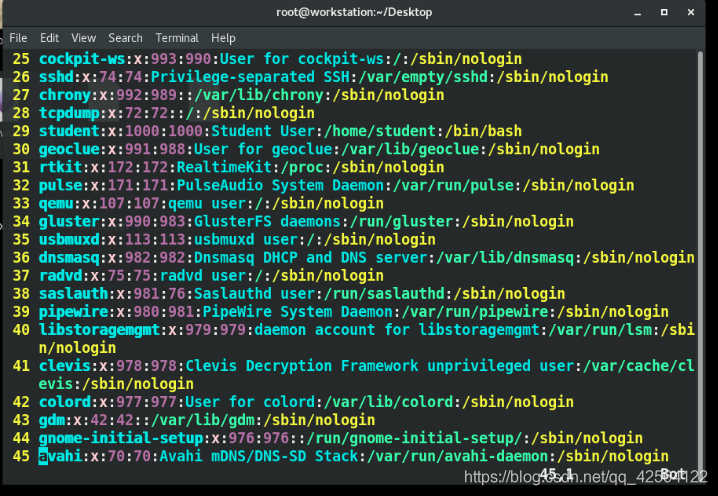Click the username 'cockpit-ws' on line 25
718x496 pixels.
(82, 59)
